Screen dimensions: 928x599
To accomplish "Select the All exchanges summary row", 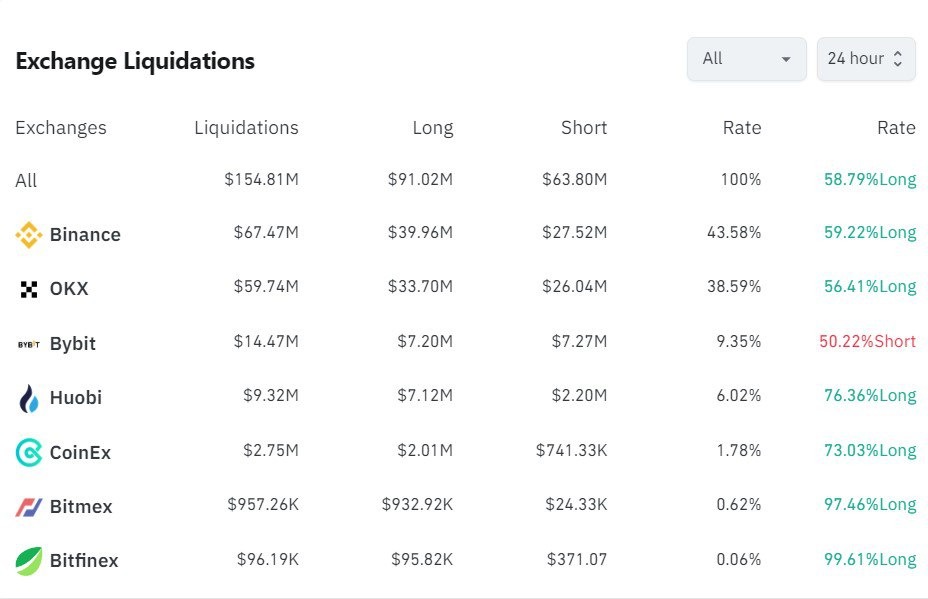I will (x=26, y=181).
